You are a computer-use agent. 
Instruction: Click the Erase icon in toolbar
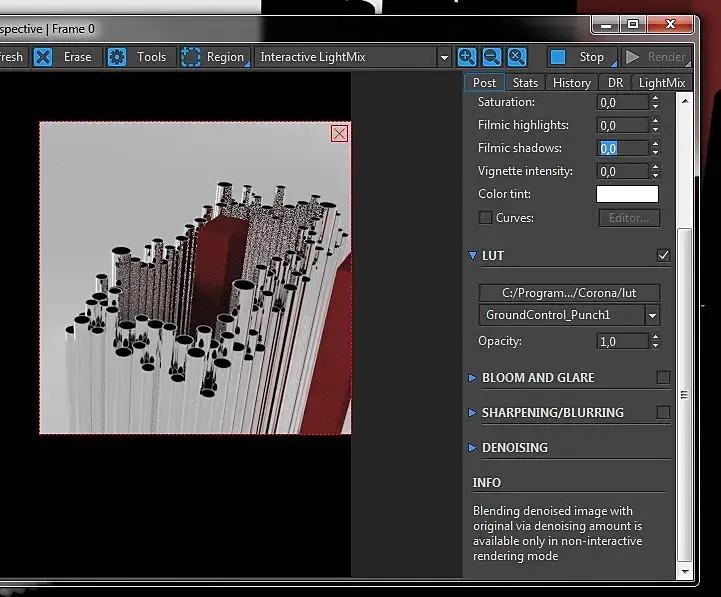43,57
